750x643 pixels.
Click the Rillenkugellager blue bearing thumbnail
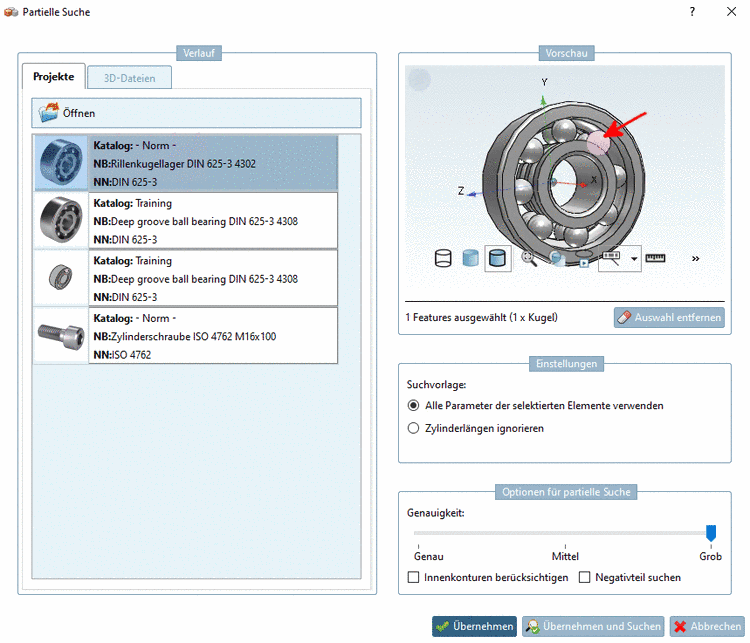click(x=61, y=163)
